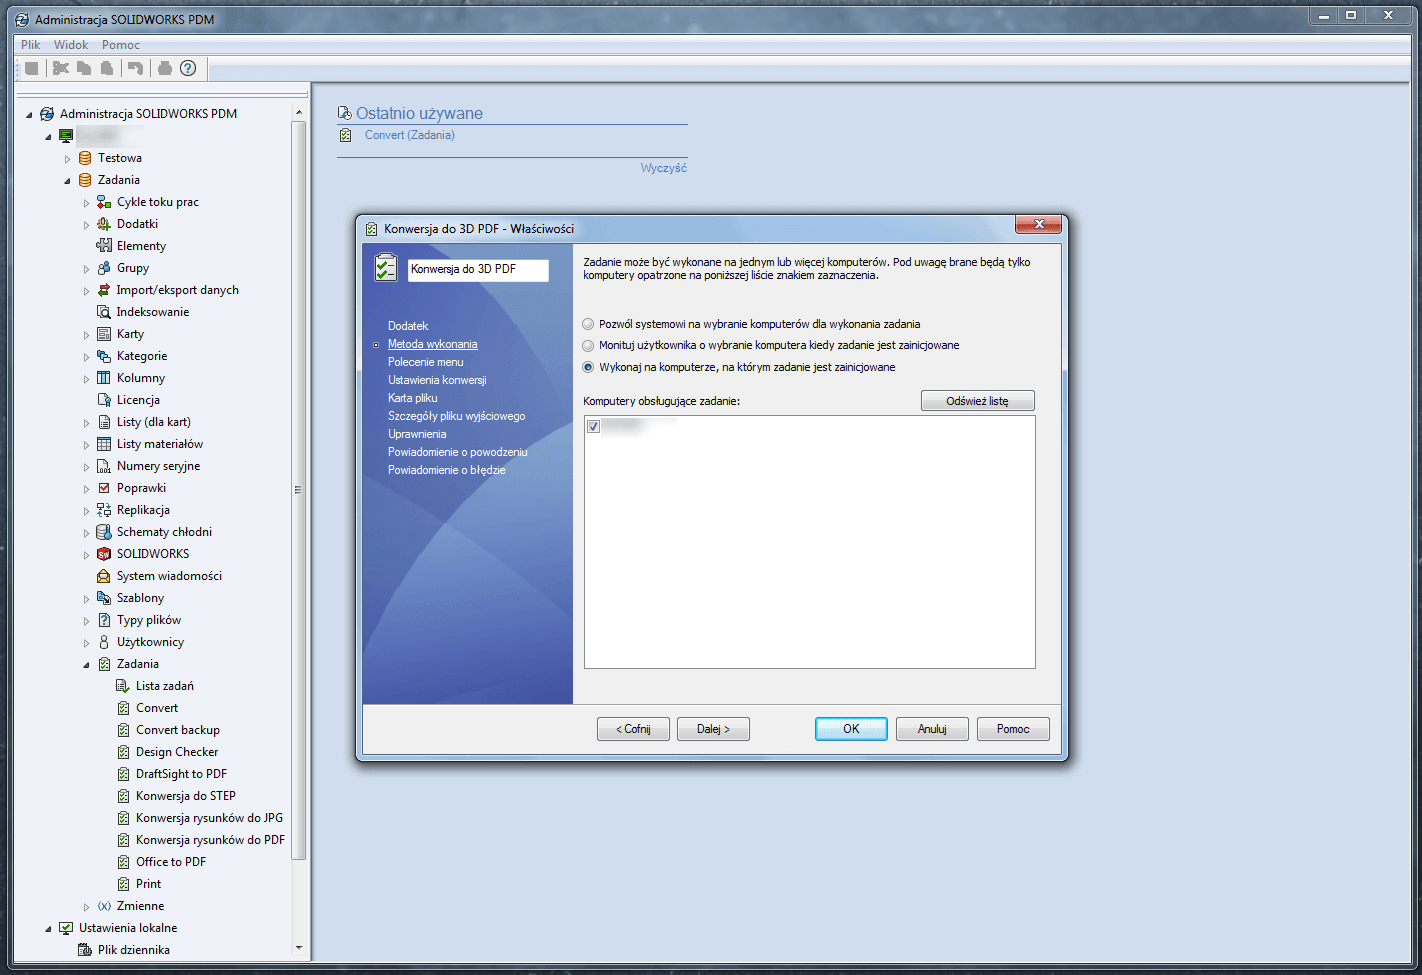Open the Plik menu
The height and width of the screenshot is (975, 1422).
point(29,44)
